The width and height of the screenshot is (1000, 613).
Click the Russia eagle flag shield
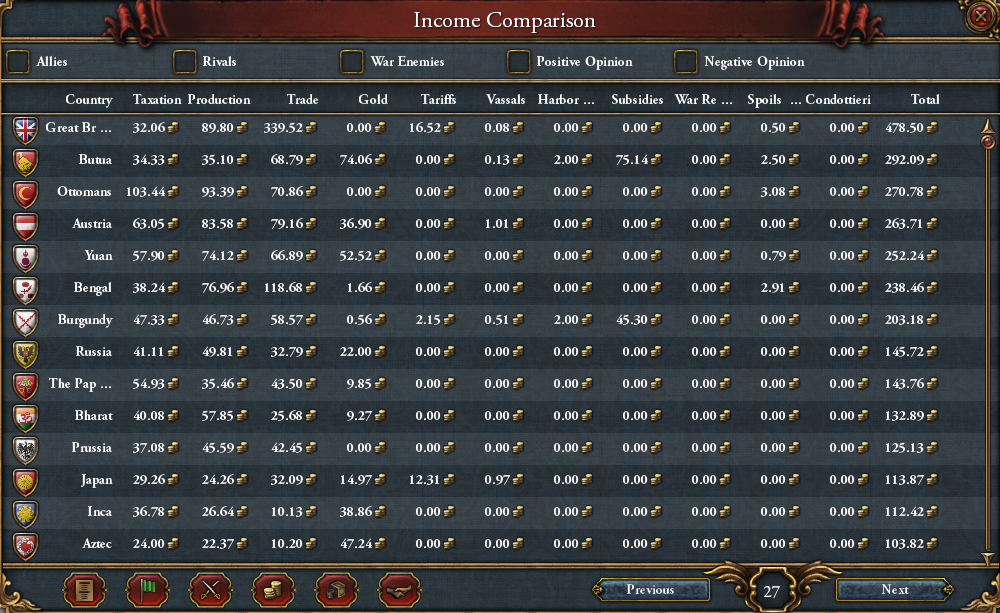[x=26, y=353]
